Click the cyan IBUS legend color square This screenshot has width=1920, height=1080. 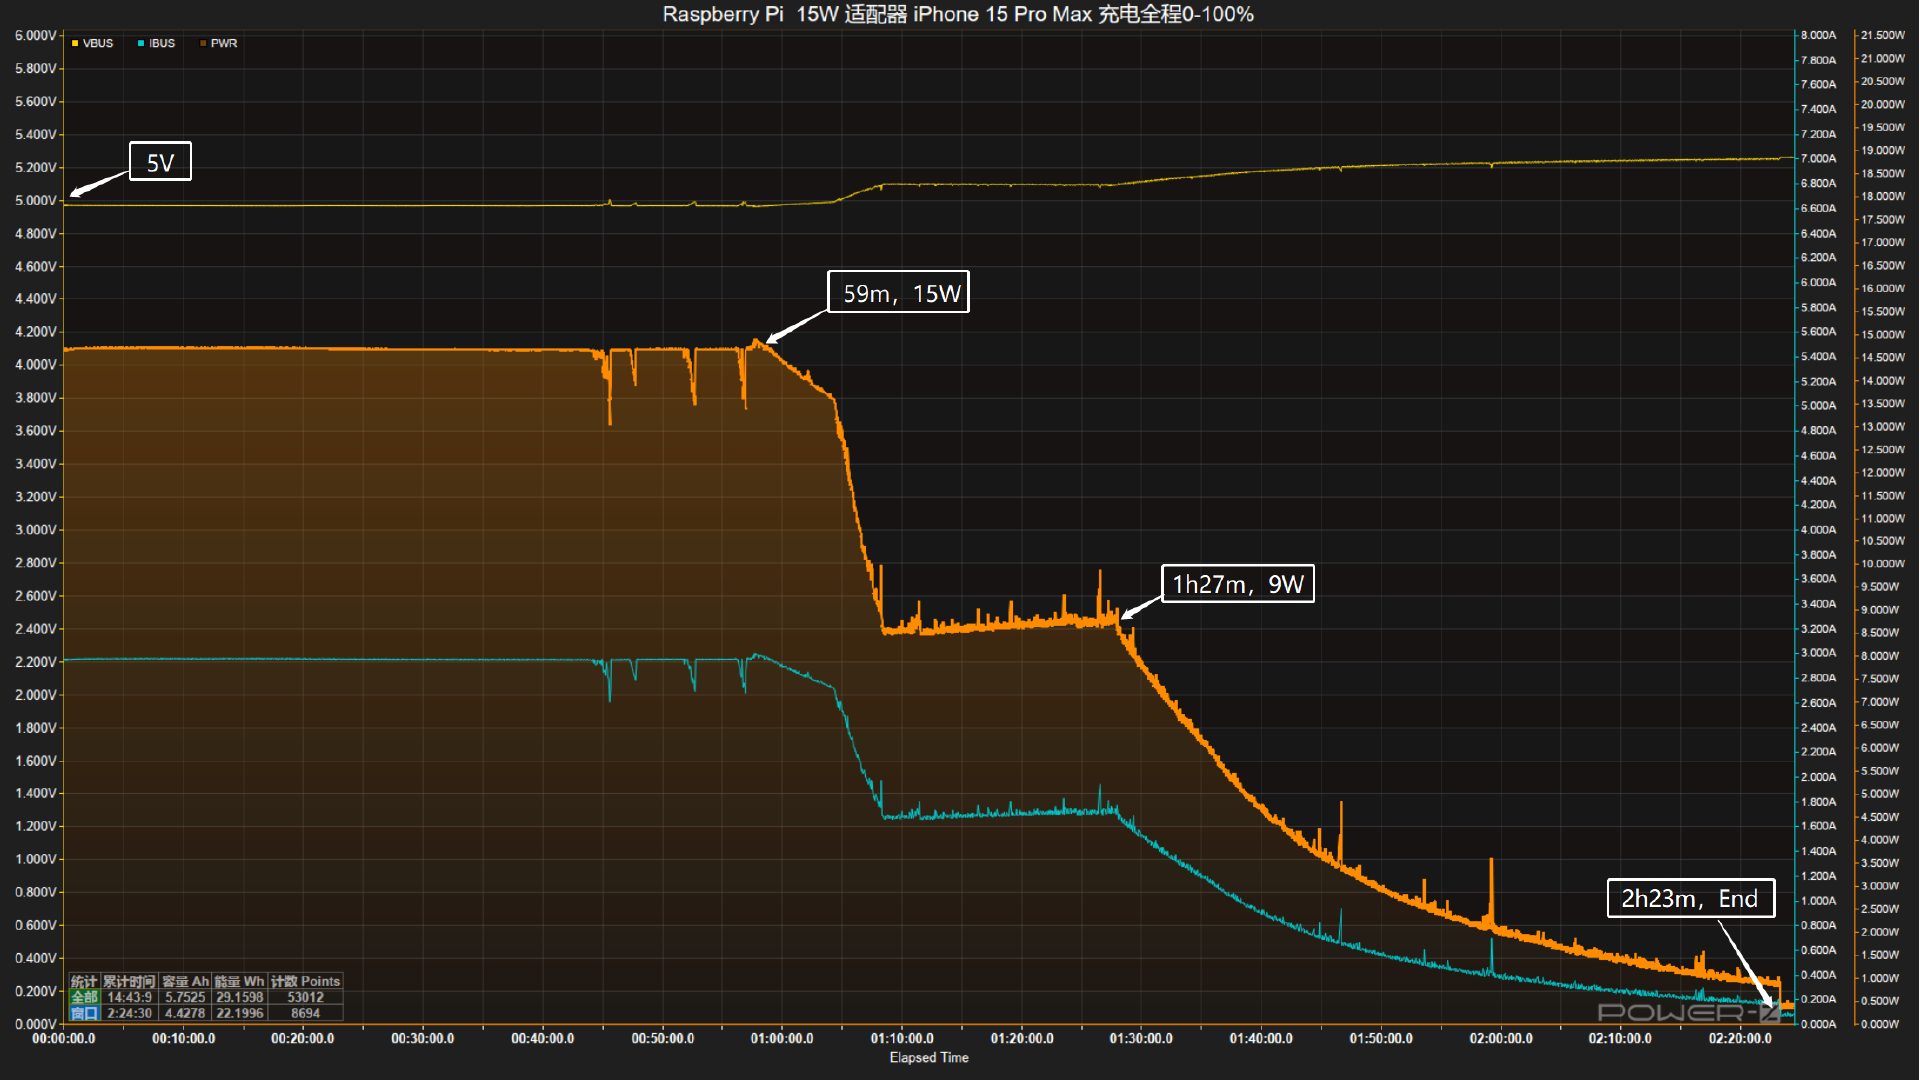141,43
